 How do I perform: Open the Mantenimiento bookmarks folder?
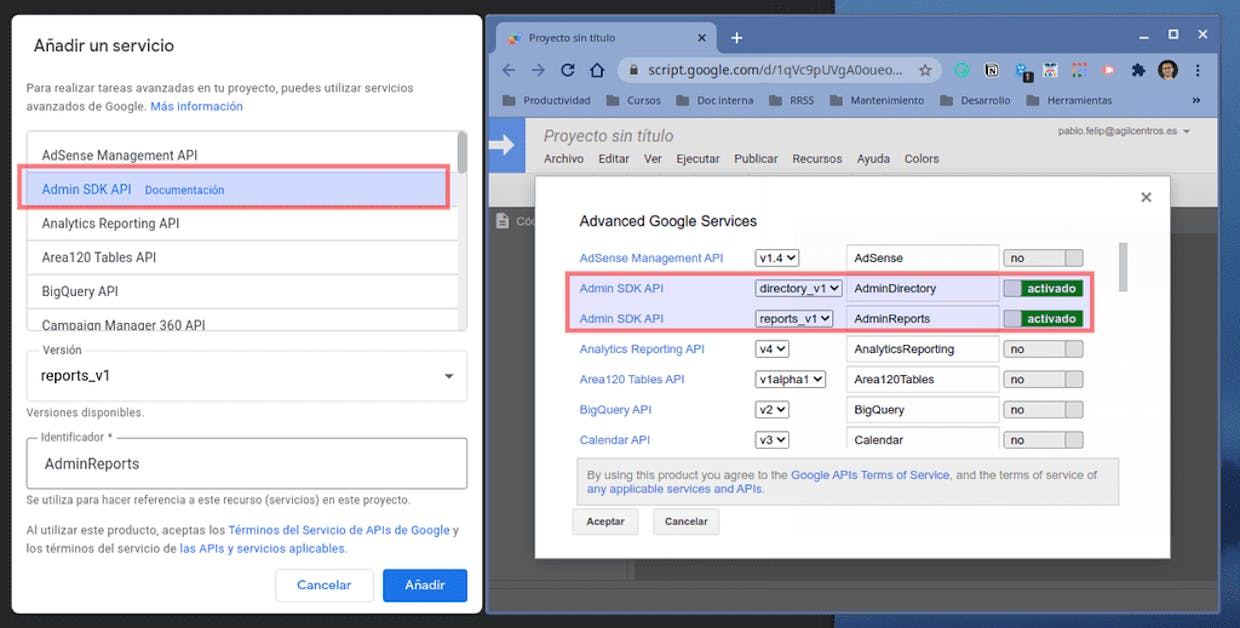click(877, 100)
